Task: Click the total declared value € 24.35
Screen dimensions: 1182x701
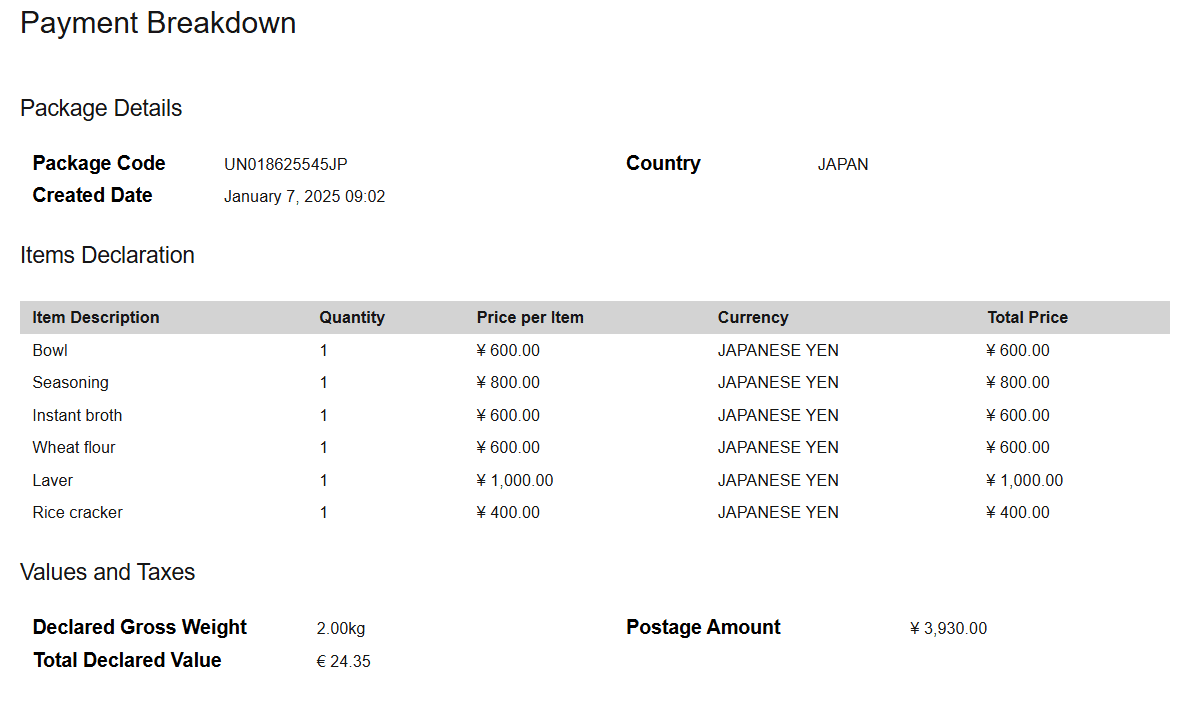Action: (x=343, y=661)
